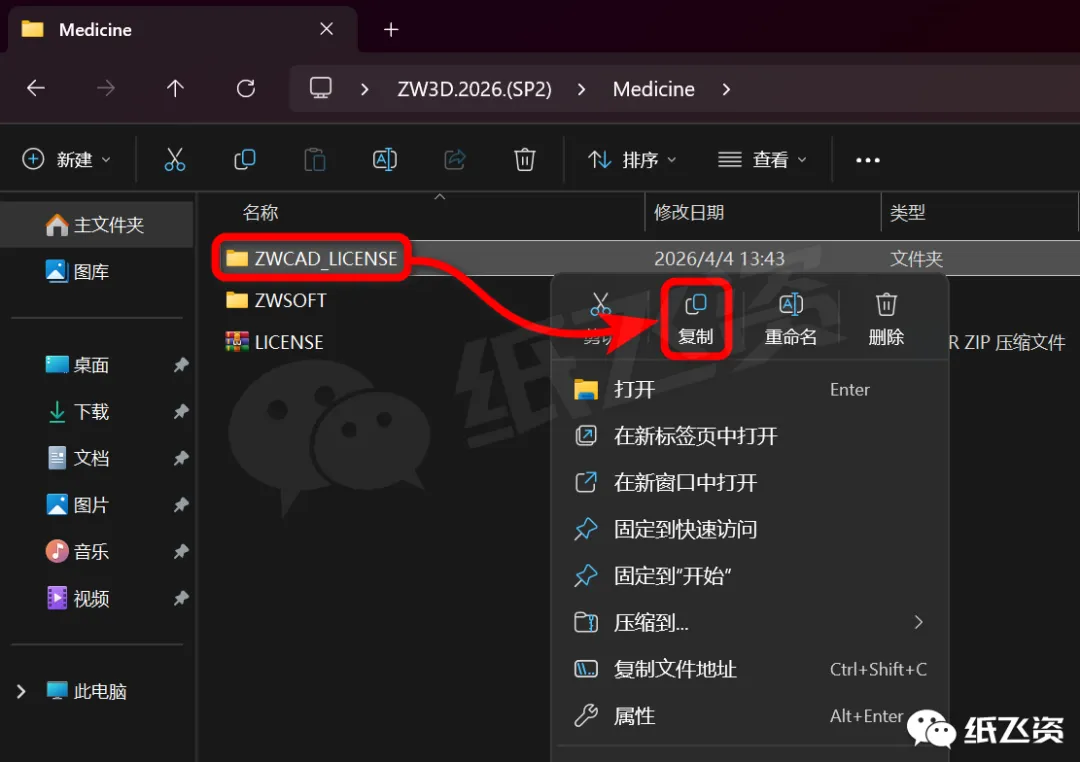1080x762 pixels.
Task: Choose 打开 from the context menu
Action: [751, 389]
